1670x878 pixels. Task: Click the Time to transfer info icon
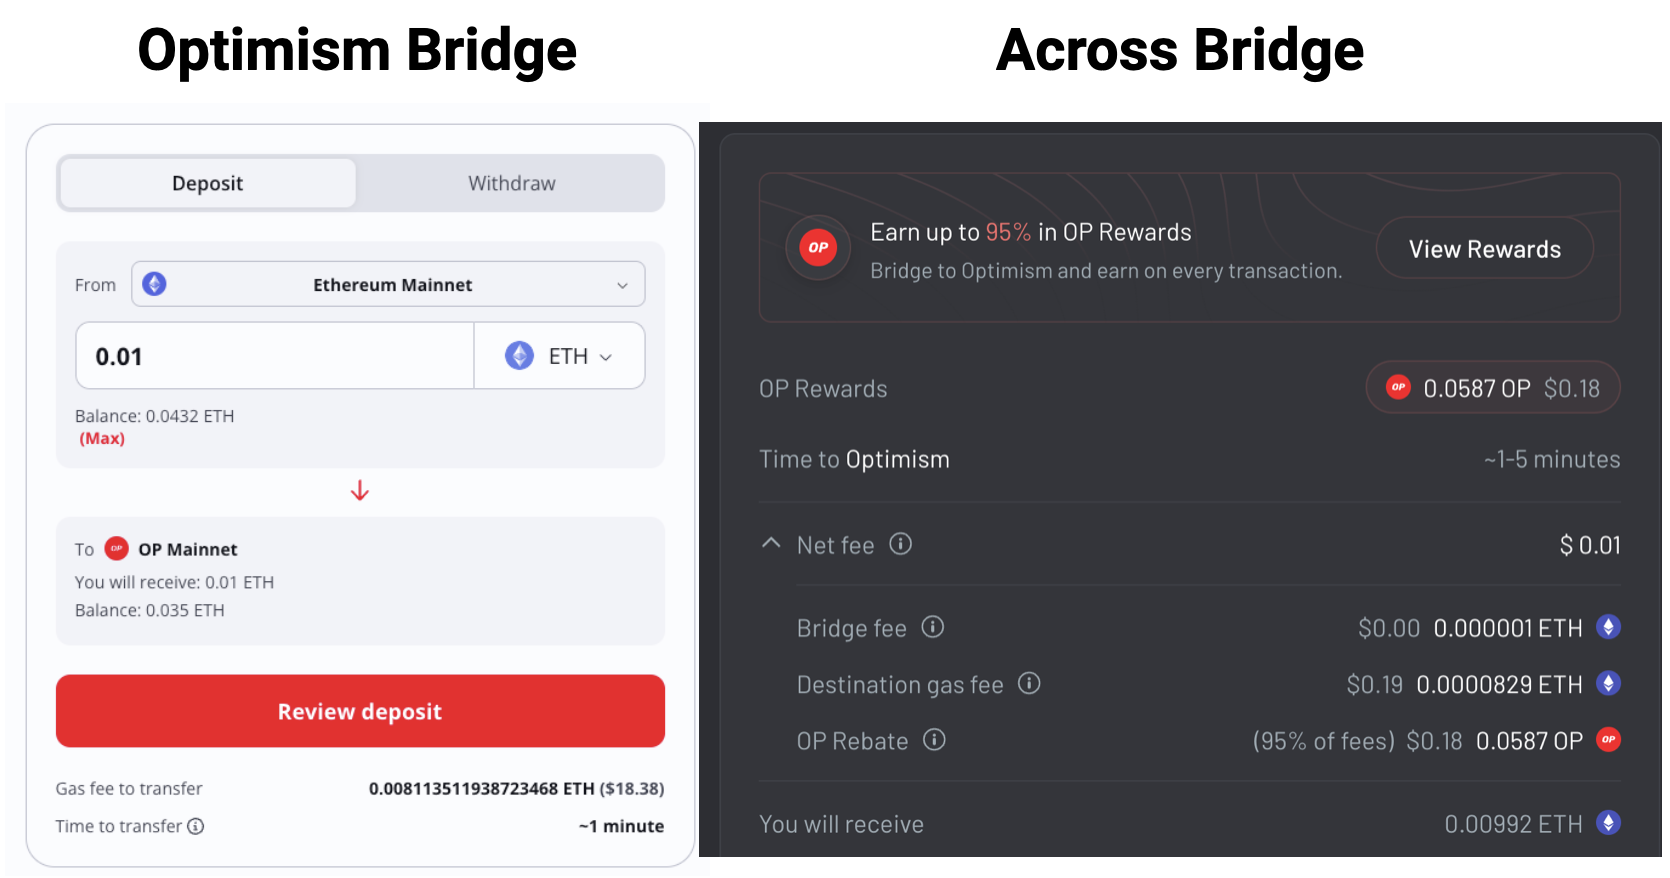coord(196,826)
